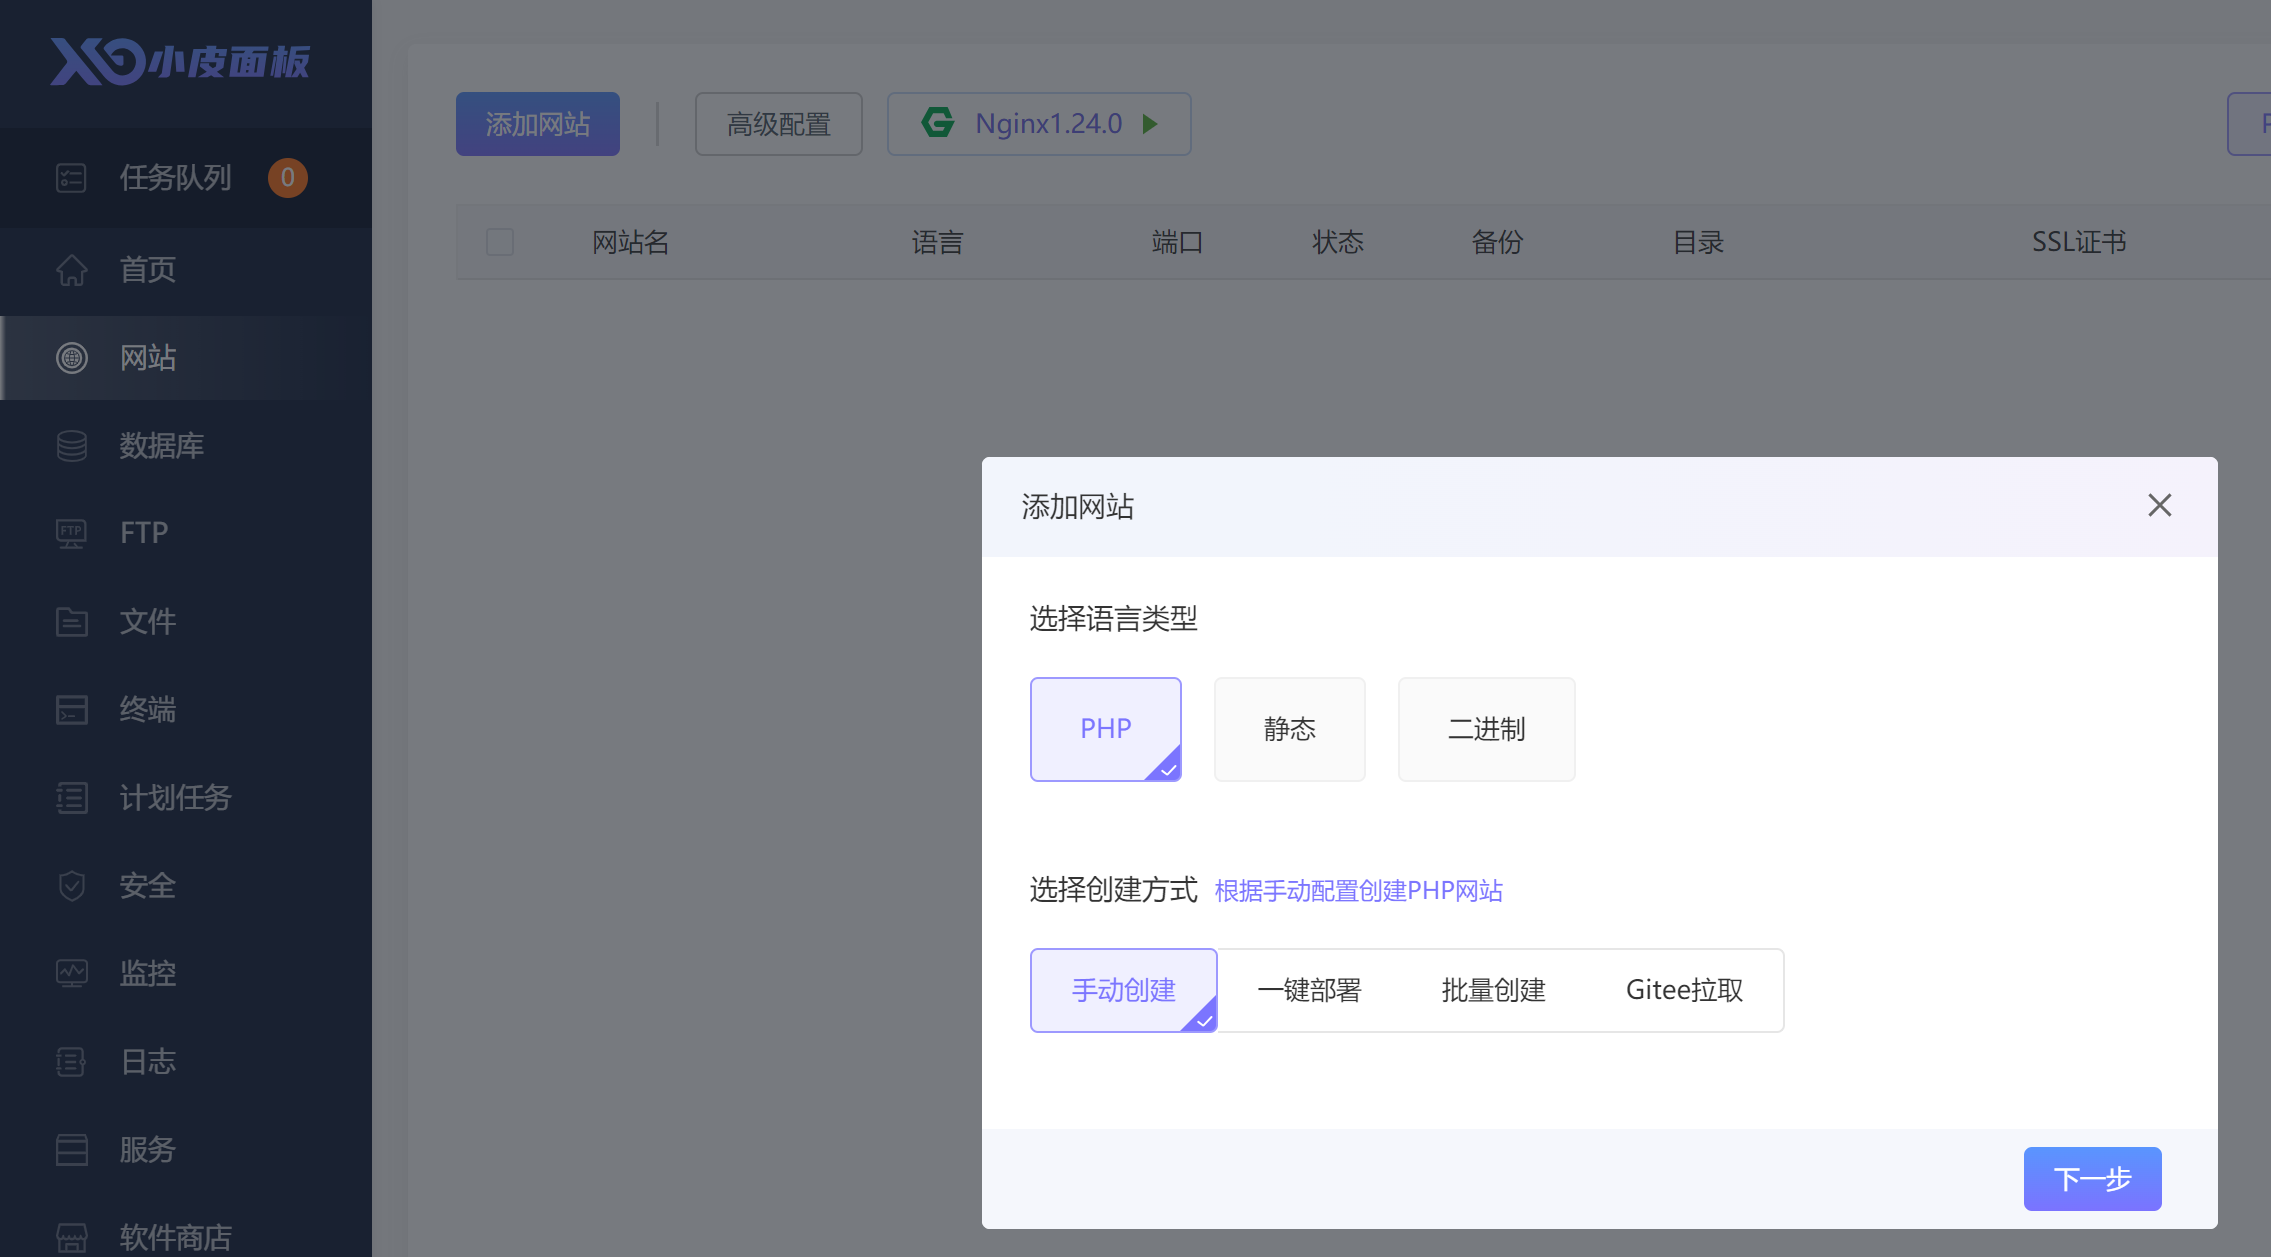
Task: Click the 选择语言类型 label
Action: coord(1114,619)
